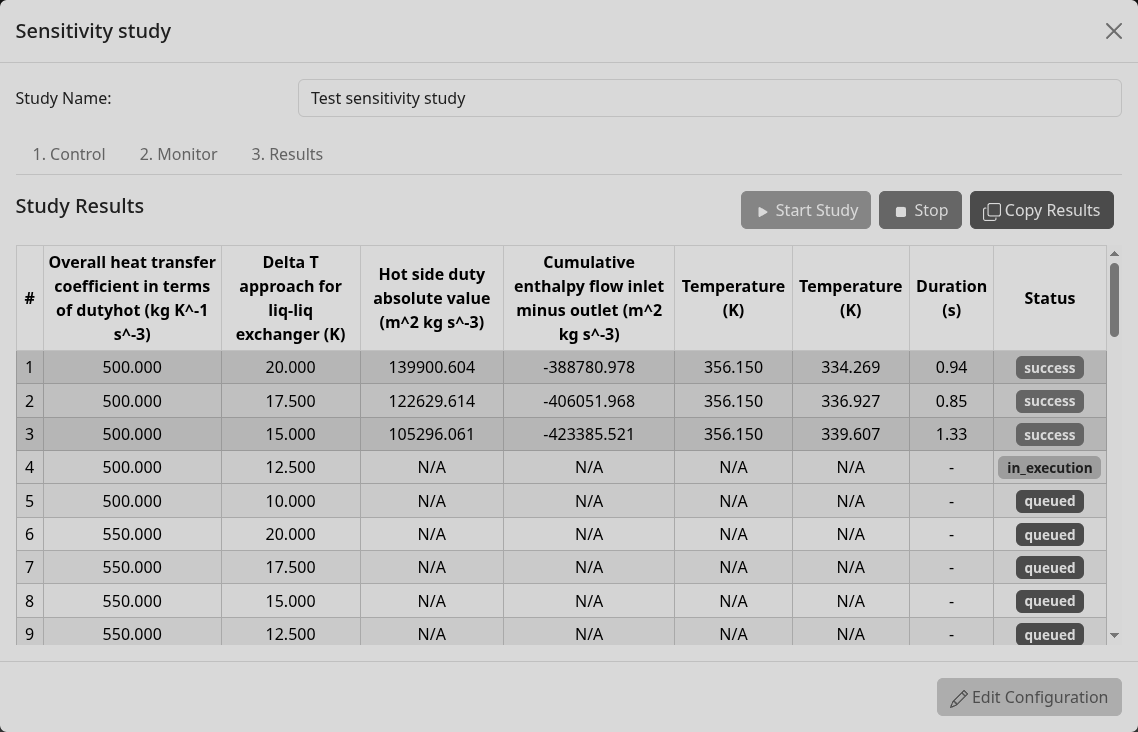The width and height of the screenshot is (1138, 732).
Task: Click the Duration (s) column header
Action: pyautogui.click(x=951, y=298)
